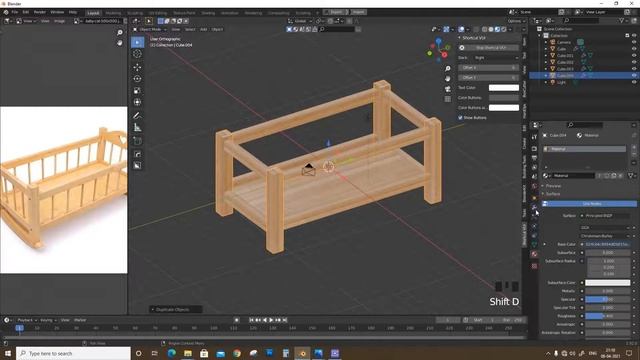Open viewport Add menu
The image size is (640, 360).
[x=203, y=29]
